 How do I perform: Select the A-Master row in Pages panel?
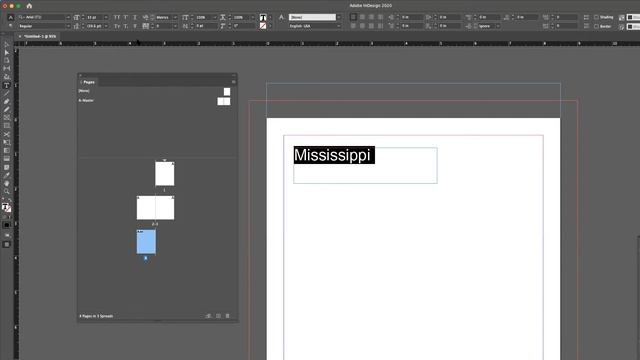click(x=154, y=100)
